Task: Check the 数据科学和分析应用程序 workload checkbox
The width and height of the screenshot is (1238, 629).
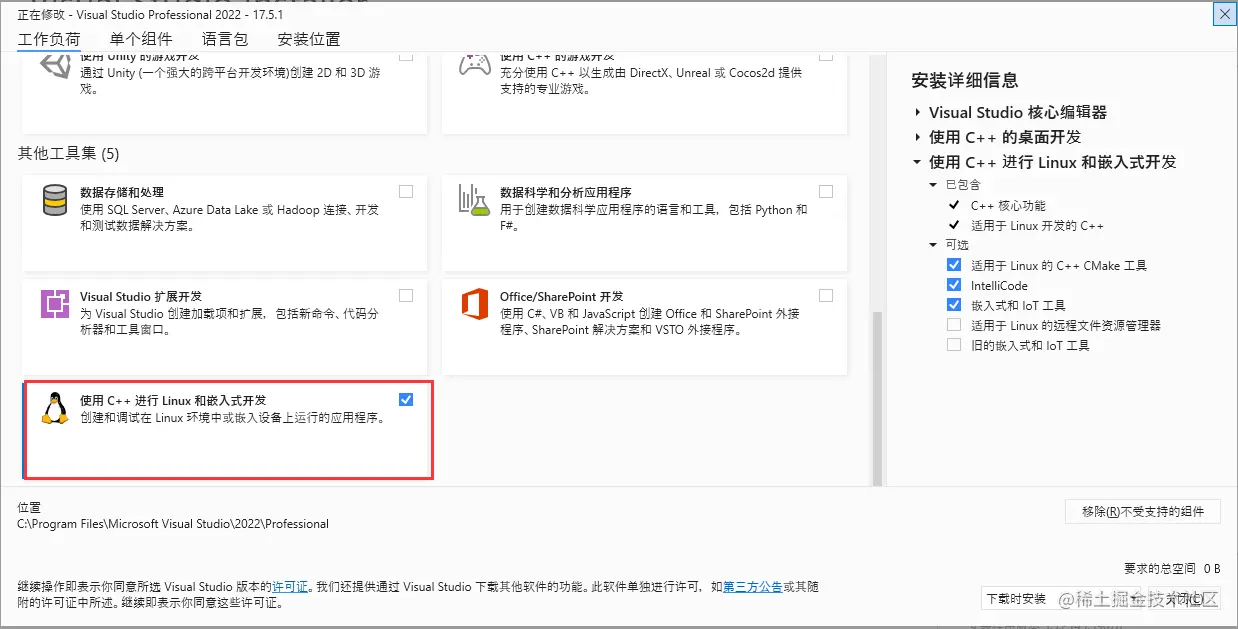Action: coord(826,192)
